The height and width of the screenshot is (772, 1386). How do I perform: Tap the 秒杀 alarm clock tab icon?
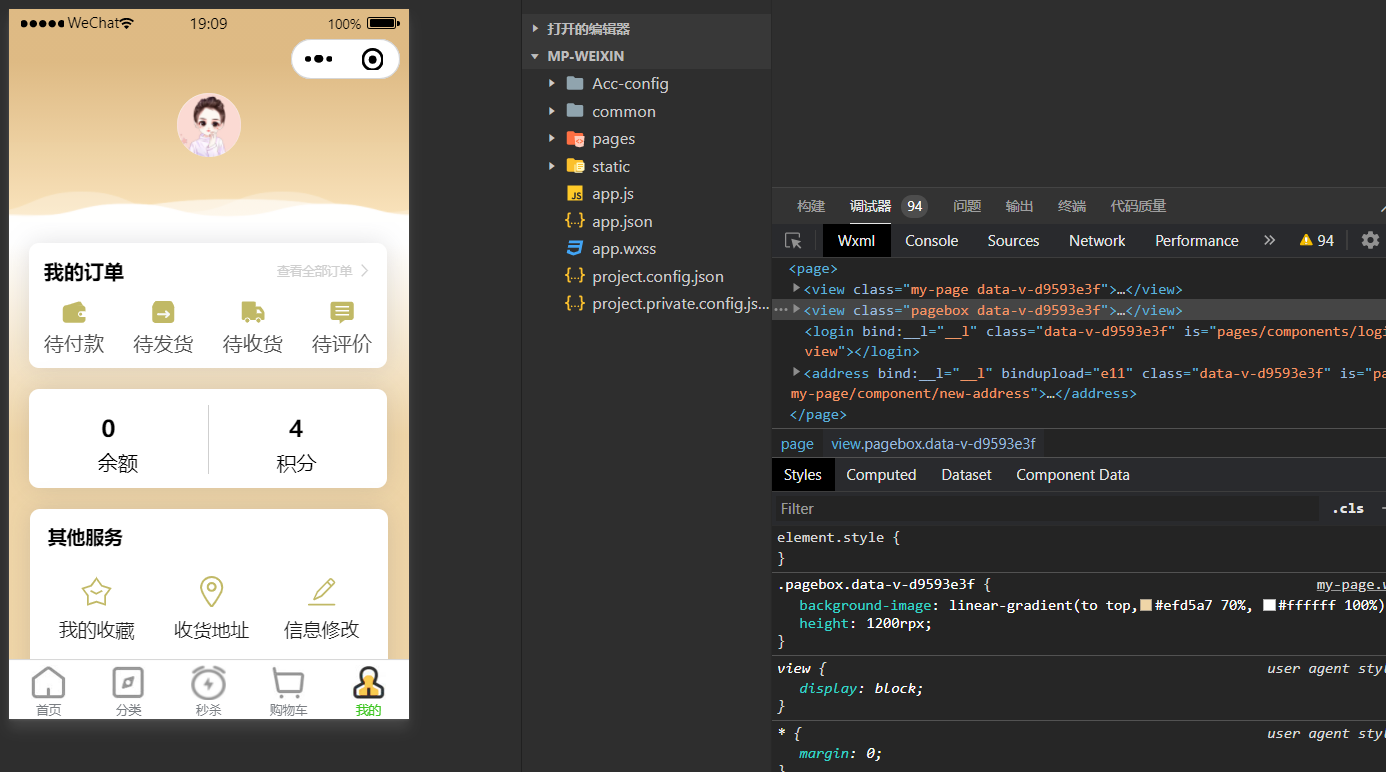pos(208,684)
